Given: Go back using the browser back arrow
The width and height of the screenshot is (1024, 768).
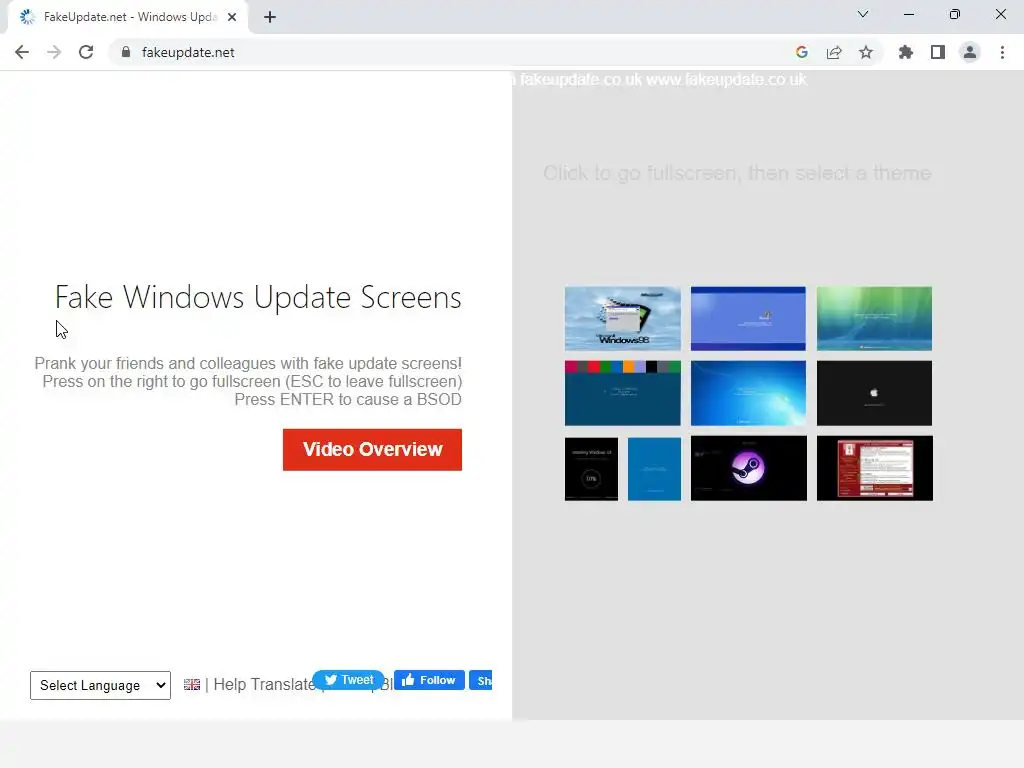Looking at the screenshot, I should tap(22, 52).
